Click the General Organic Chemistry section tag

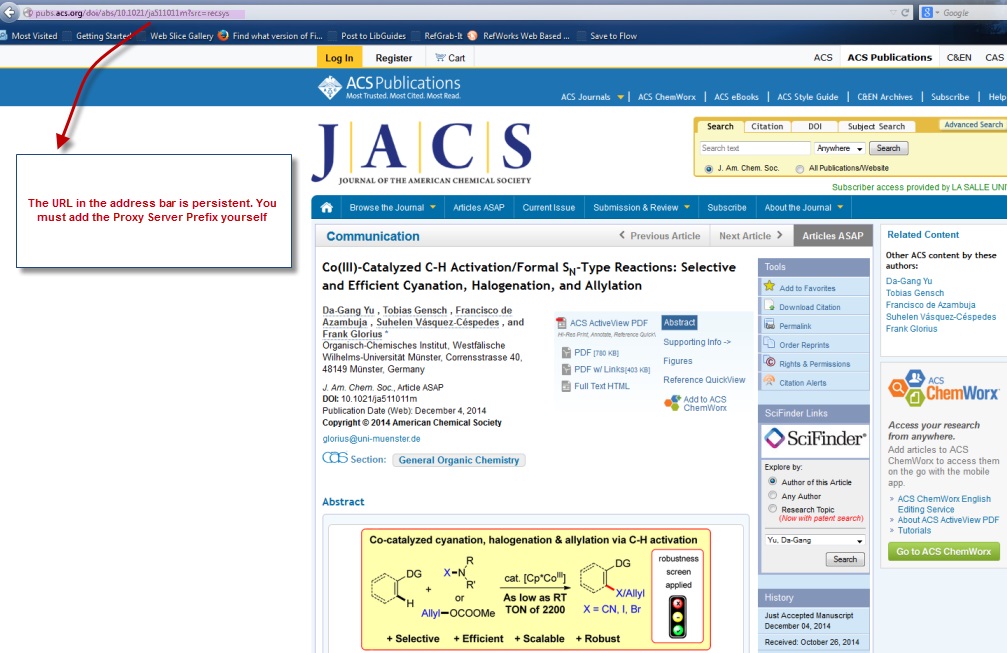click(x=459, y=460)
